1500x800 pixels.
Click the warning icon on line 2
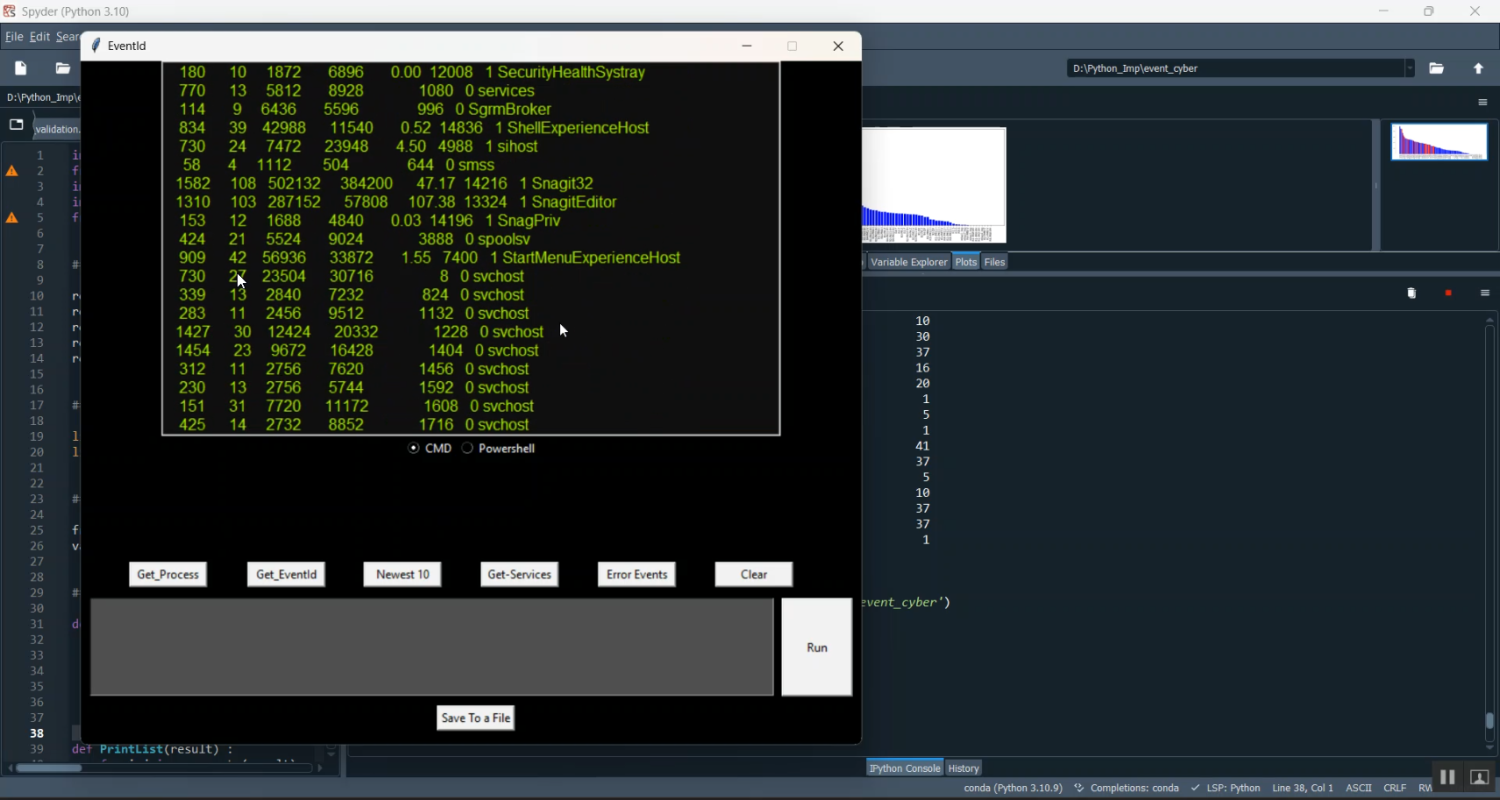[x=12, y=171]
